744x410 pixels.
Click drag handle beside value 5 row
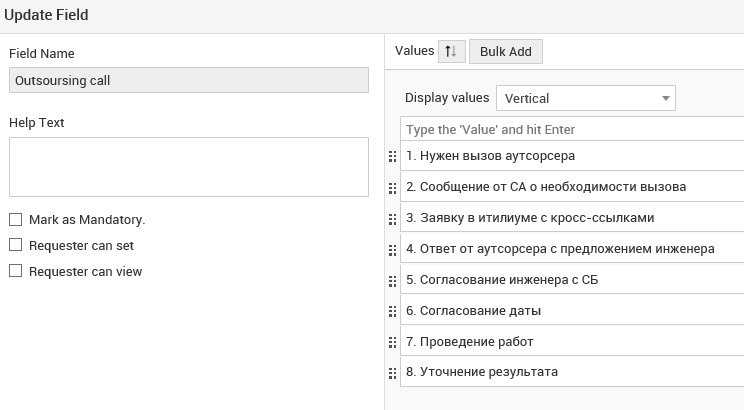point(392,280)
